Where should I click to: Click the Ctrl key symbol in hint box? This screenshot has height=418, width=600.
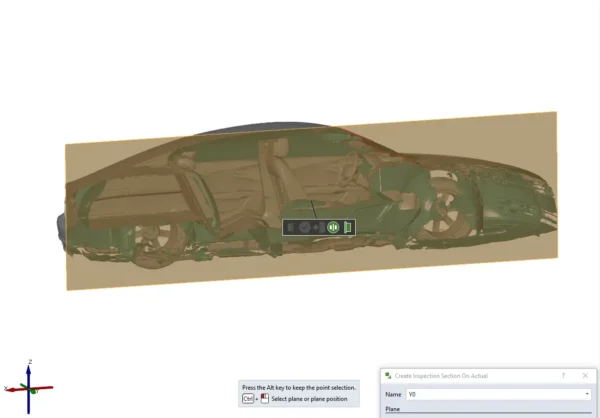point(248,399)
